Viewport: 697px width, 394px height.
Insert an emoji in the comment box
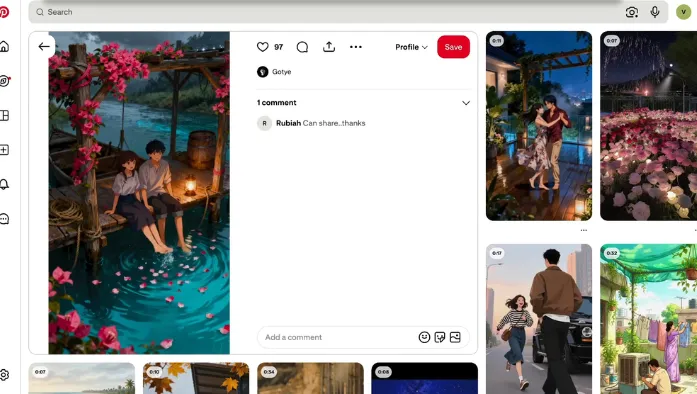point(424,337)
